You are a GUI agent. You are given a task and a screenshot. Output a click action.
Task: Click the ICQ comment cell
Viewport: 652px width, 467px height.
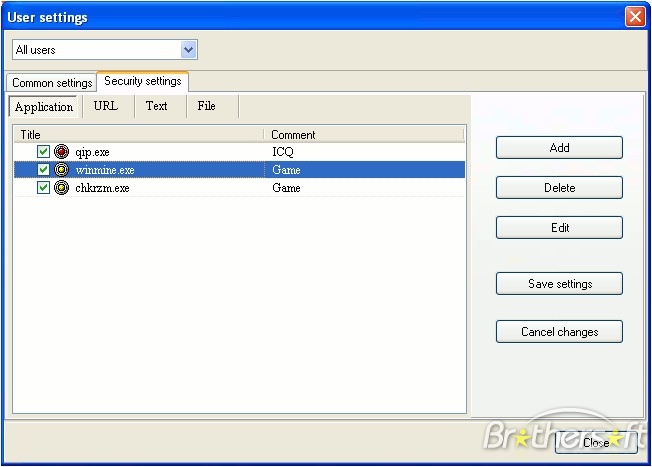283,152
